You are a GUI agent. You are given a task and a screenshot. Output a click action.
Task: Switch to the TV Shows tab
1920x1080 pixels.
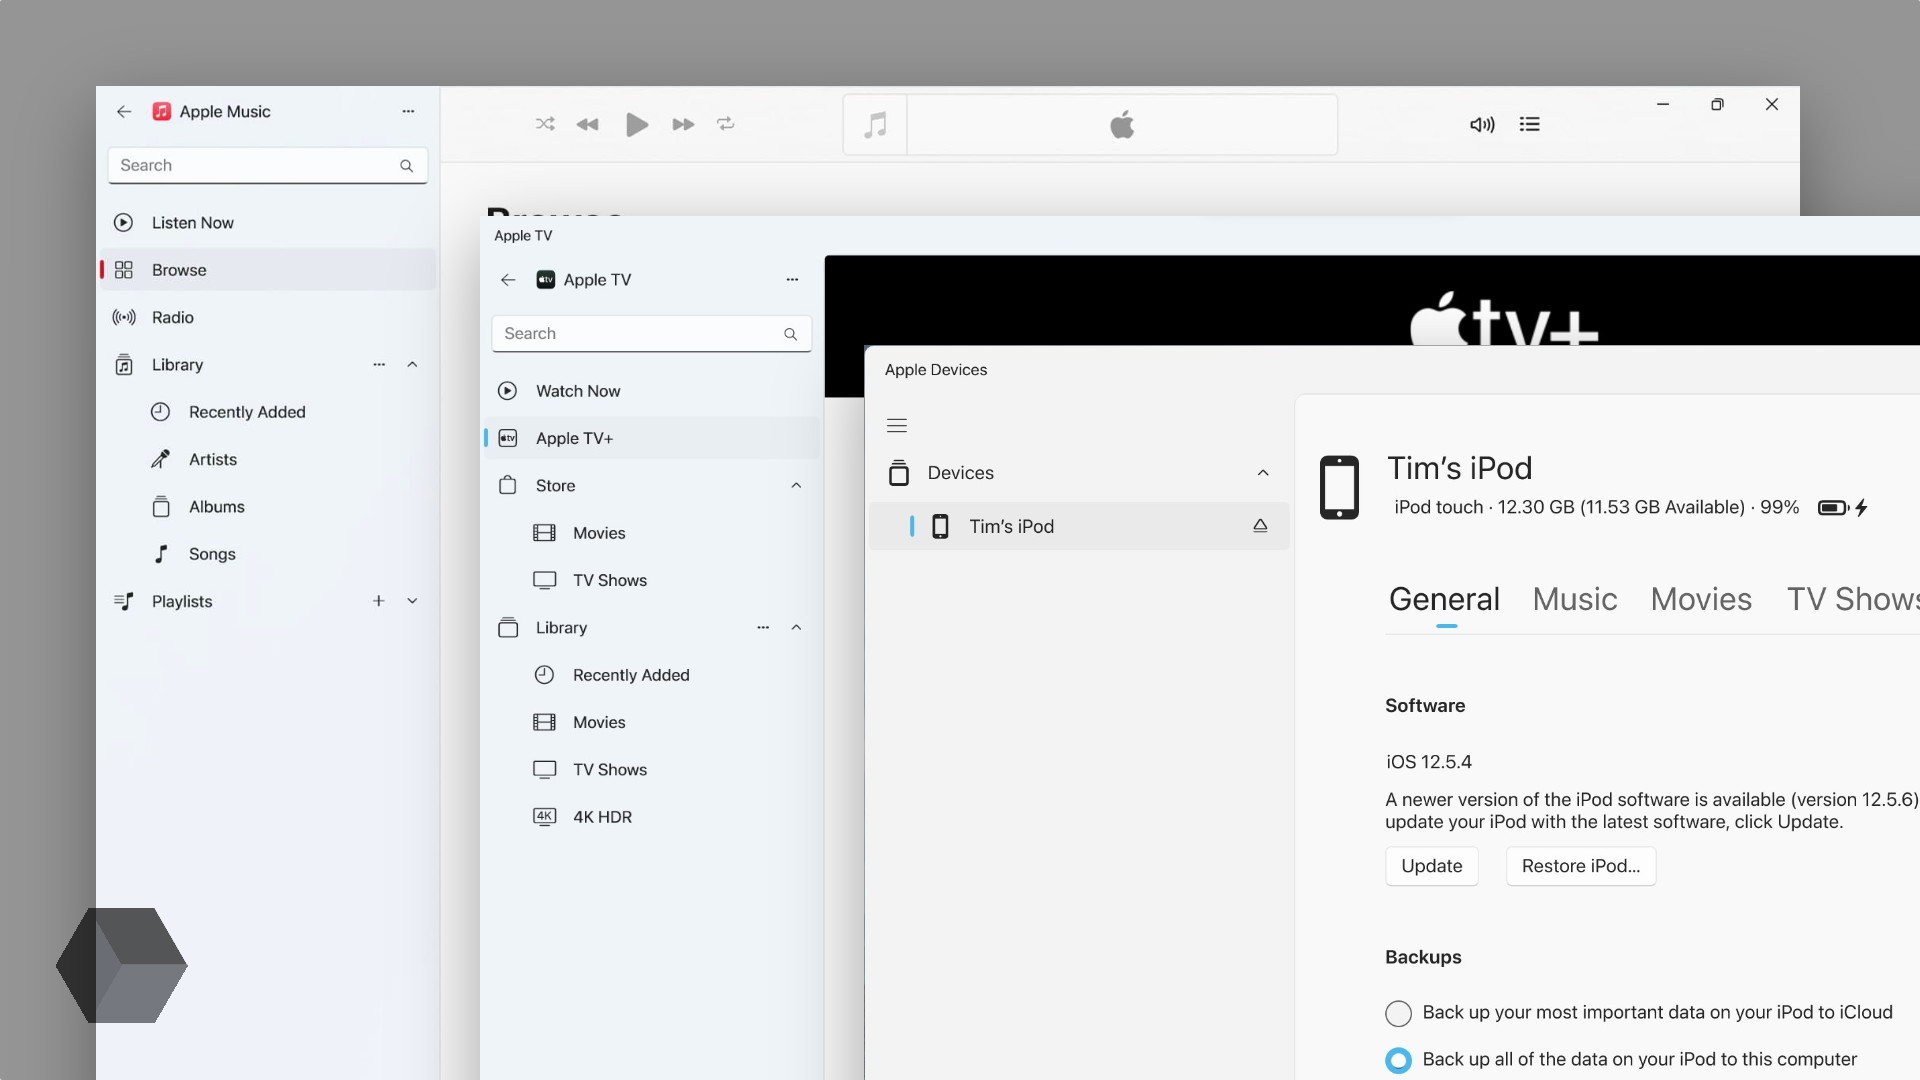[x=1853, y=599]
